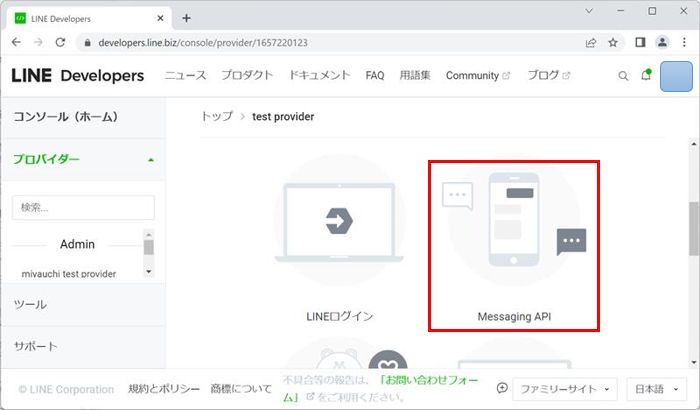Click the LINE Developers logo
This screenshot has width=700, height=410.
tap(78, 75)
